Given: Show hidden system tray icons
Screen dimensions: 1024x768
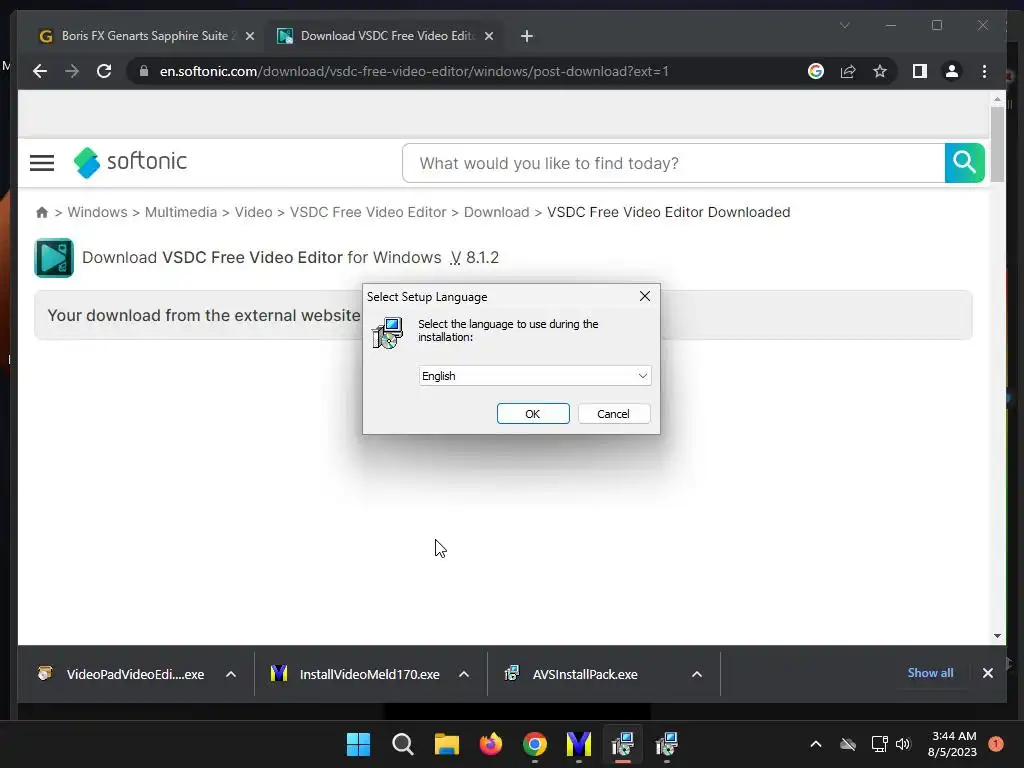Looking at the screenshot, I should point(816,744).
